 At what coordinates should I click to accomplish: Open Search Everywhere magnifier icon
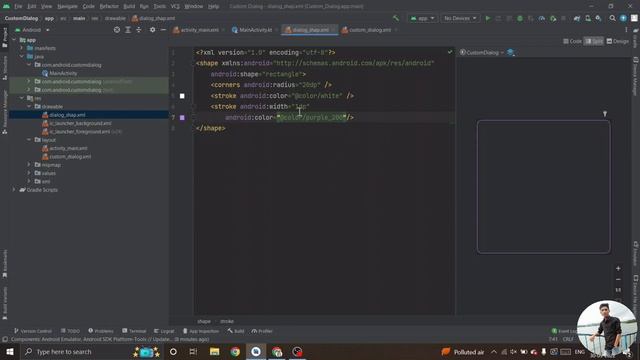point(612,18)
